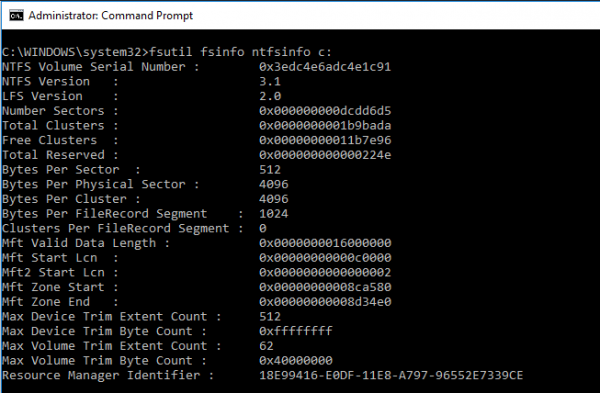Click the NTFS Version value 3.1
Screen dimensions: 600x393
tap(270, 82)
